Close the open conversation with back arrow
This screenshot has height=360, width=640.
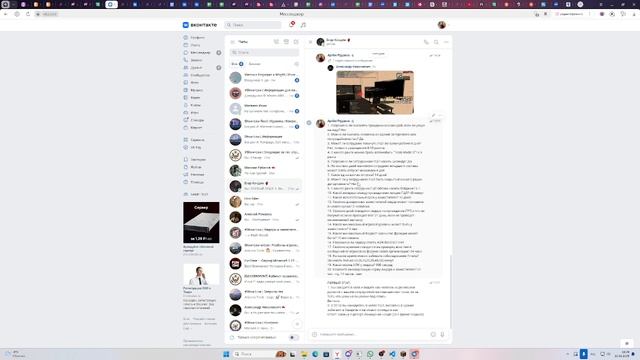pos(310,42)
